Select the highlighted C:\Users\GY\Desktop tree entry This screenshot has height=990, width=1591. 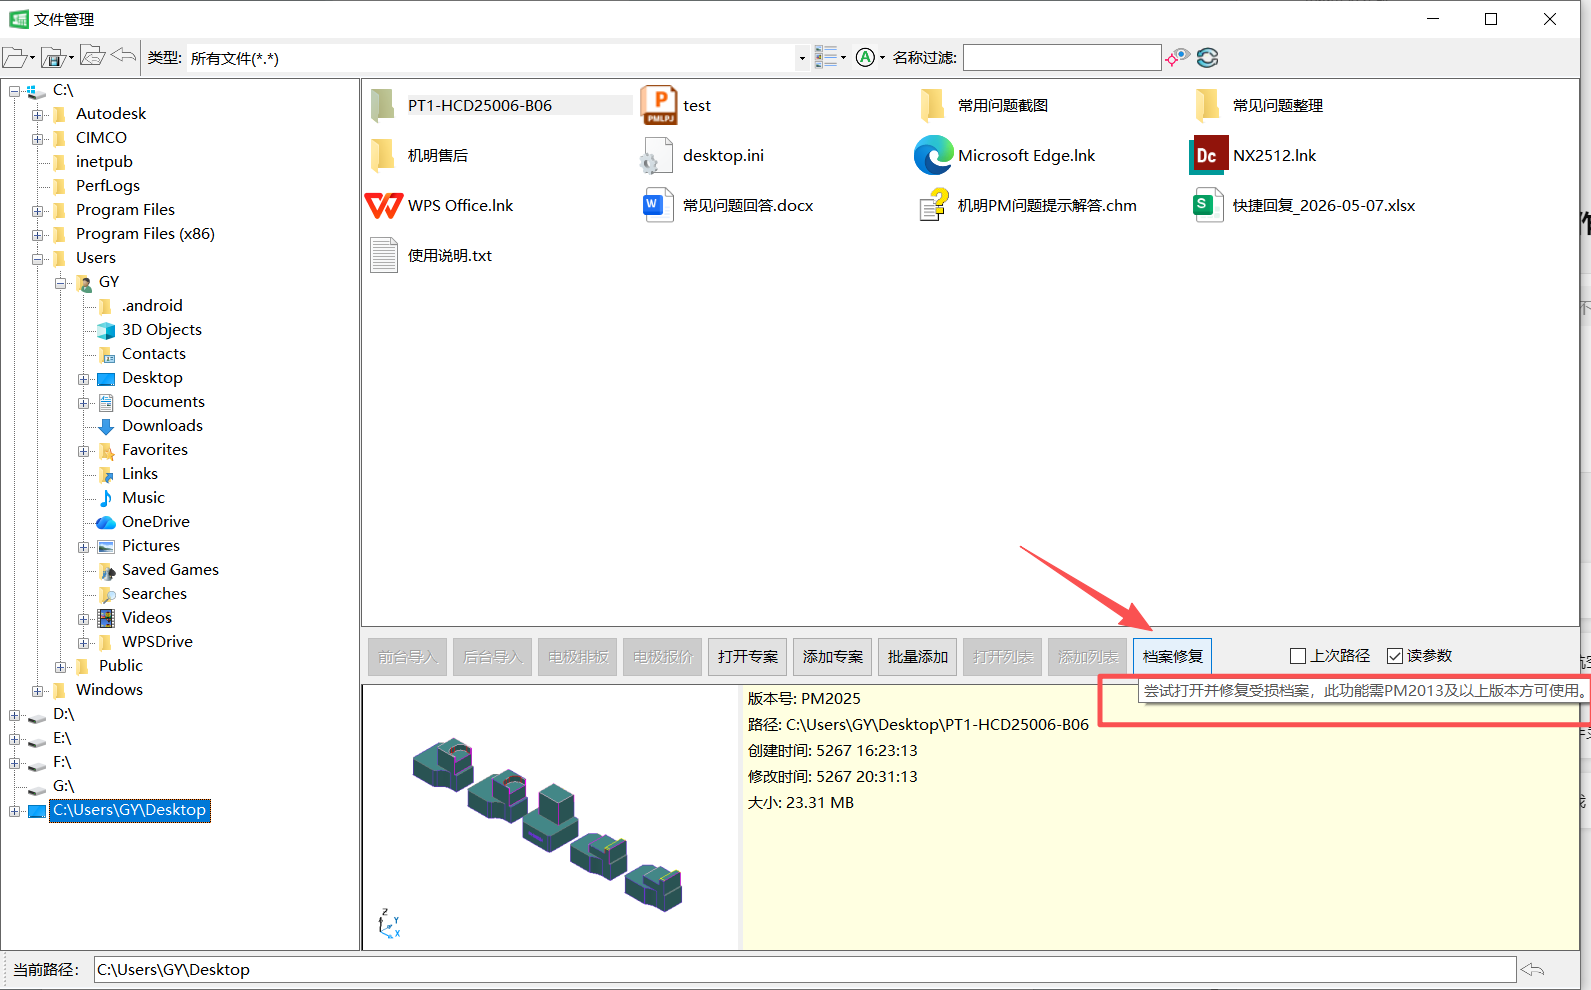(130, 810)
